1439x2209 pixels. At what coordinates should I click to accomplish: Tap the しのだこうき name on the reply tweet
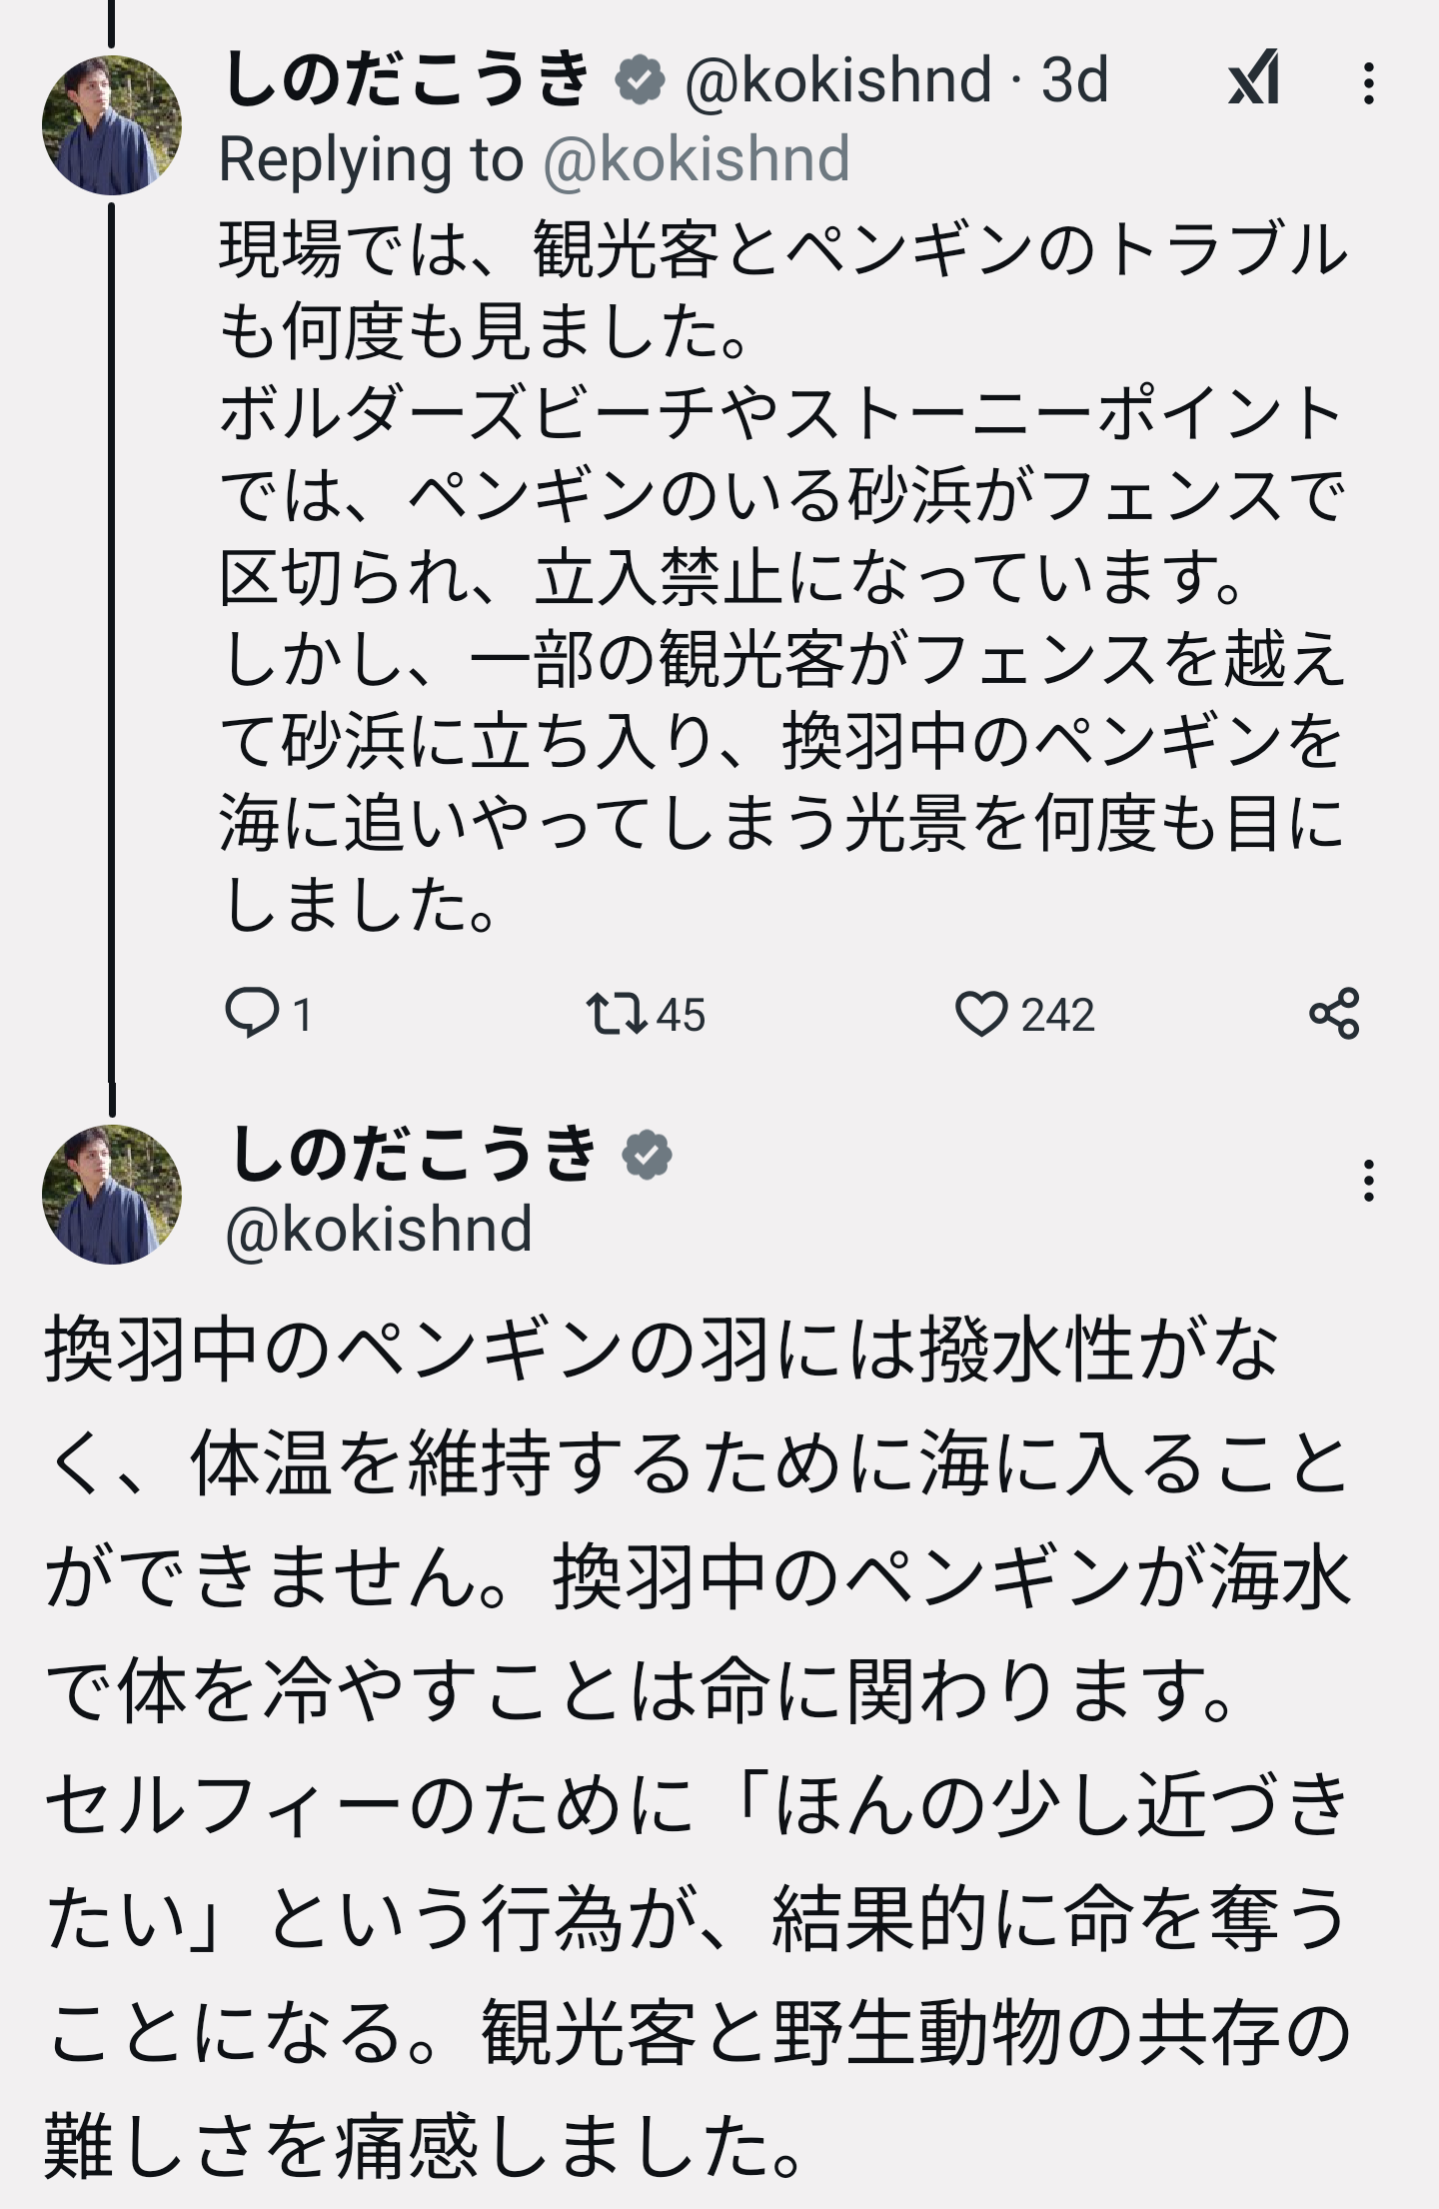point(408,80)
